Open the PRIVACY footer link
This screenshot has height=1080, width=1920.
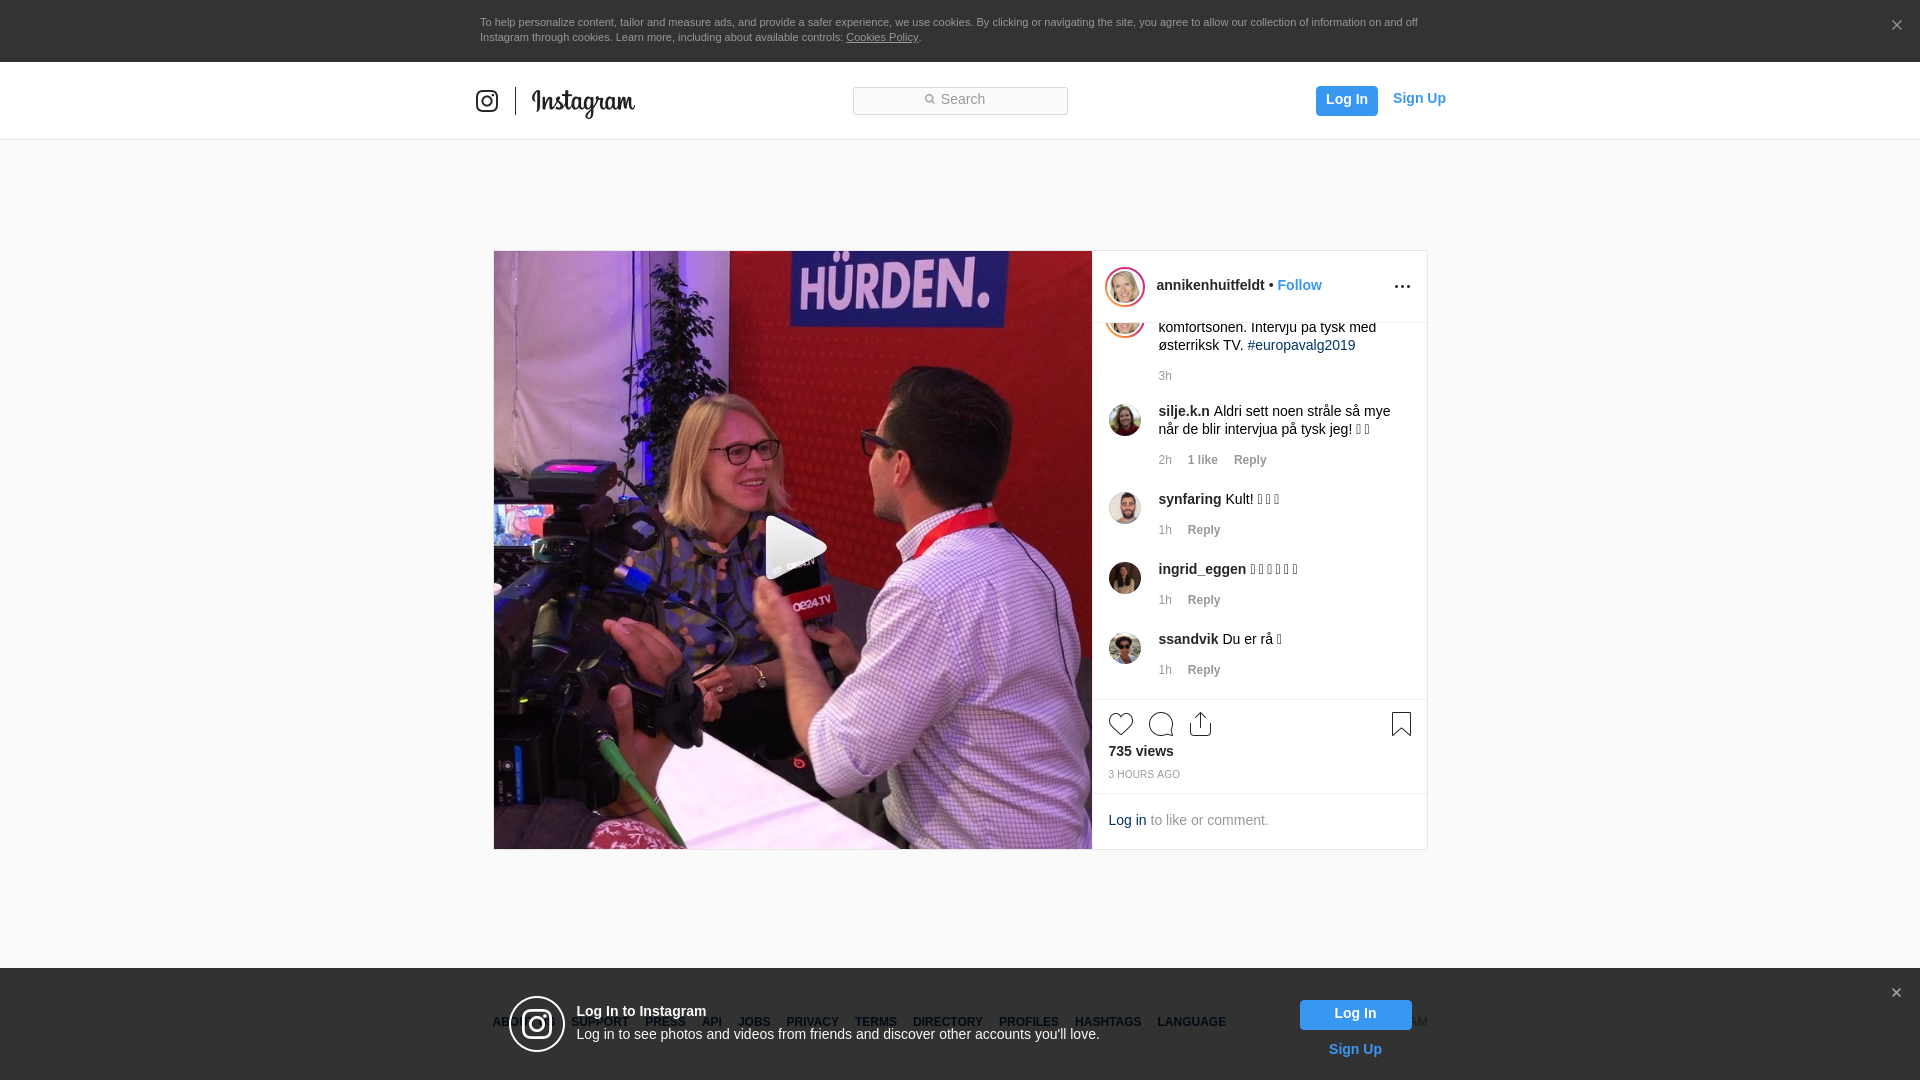click(x=812, y=1022)
